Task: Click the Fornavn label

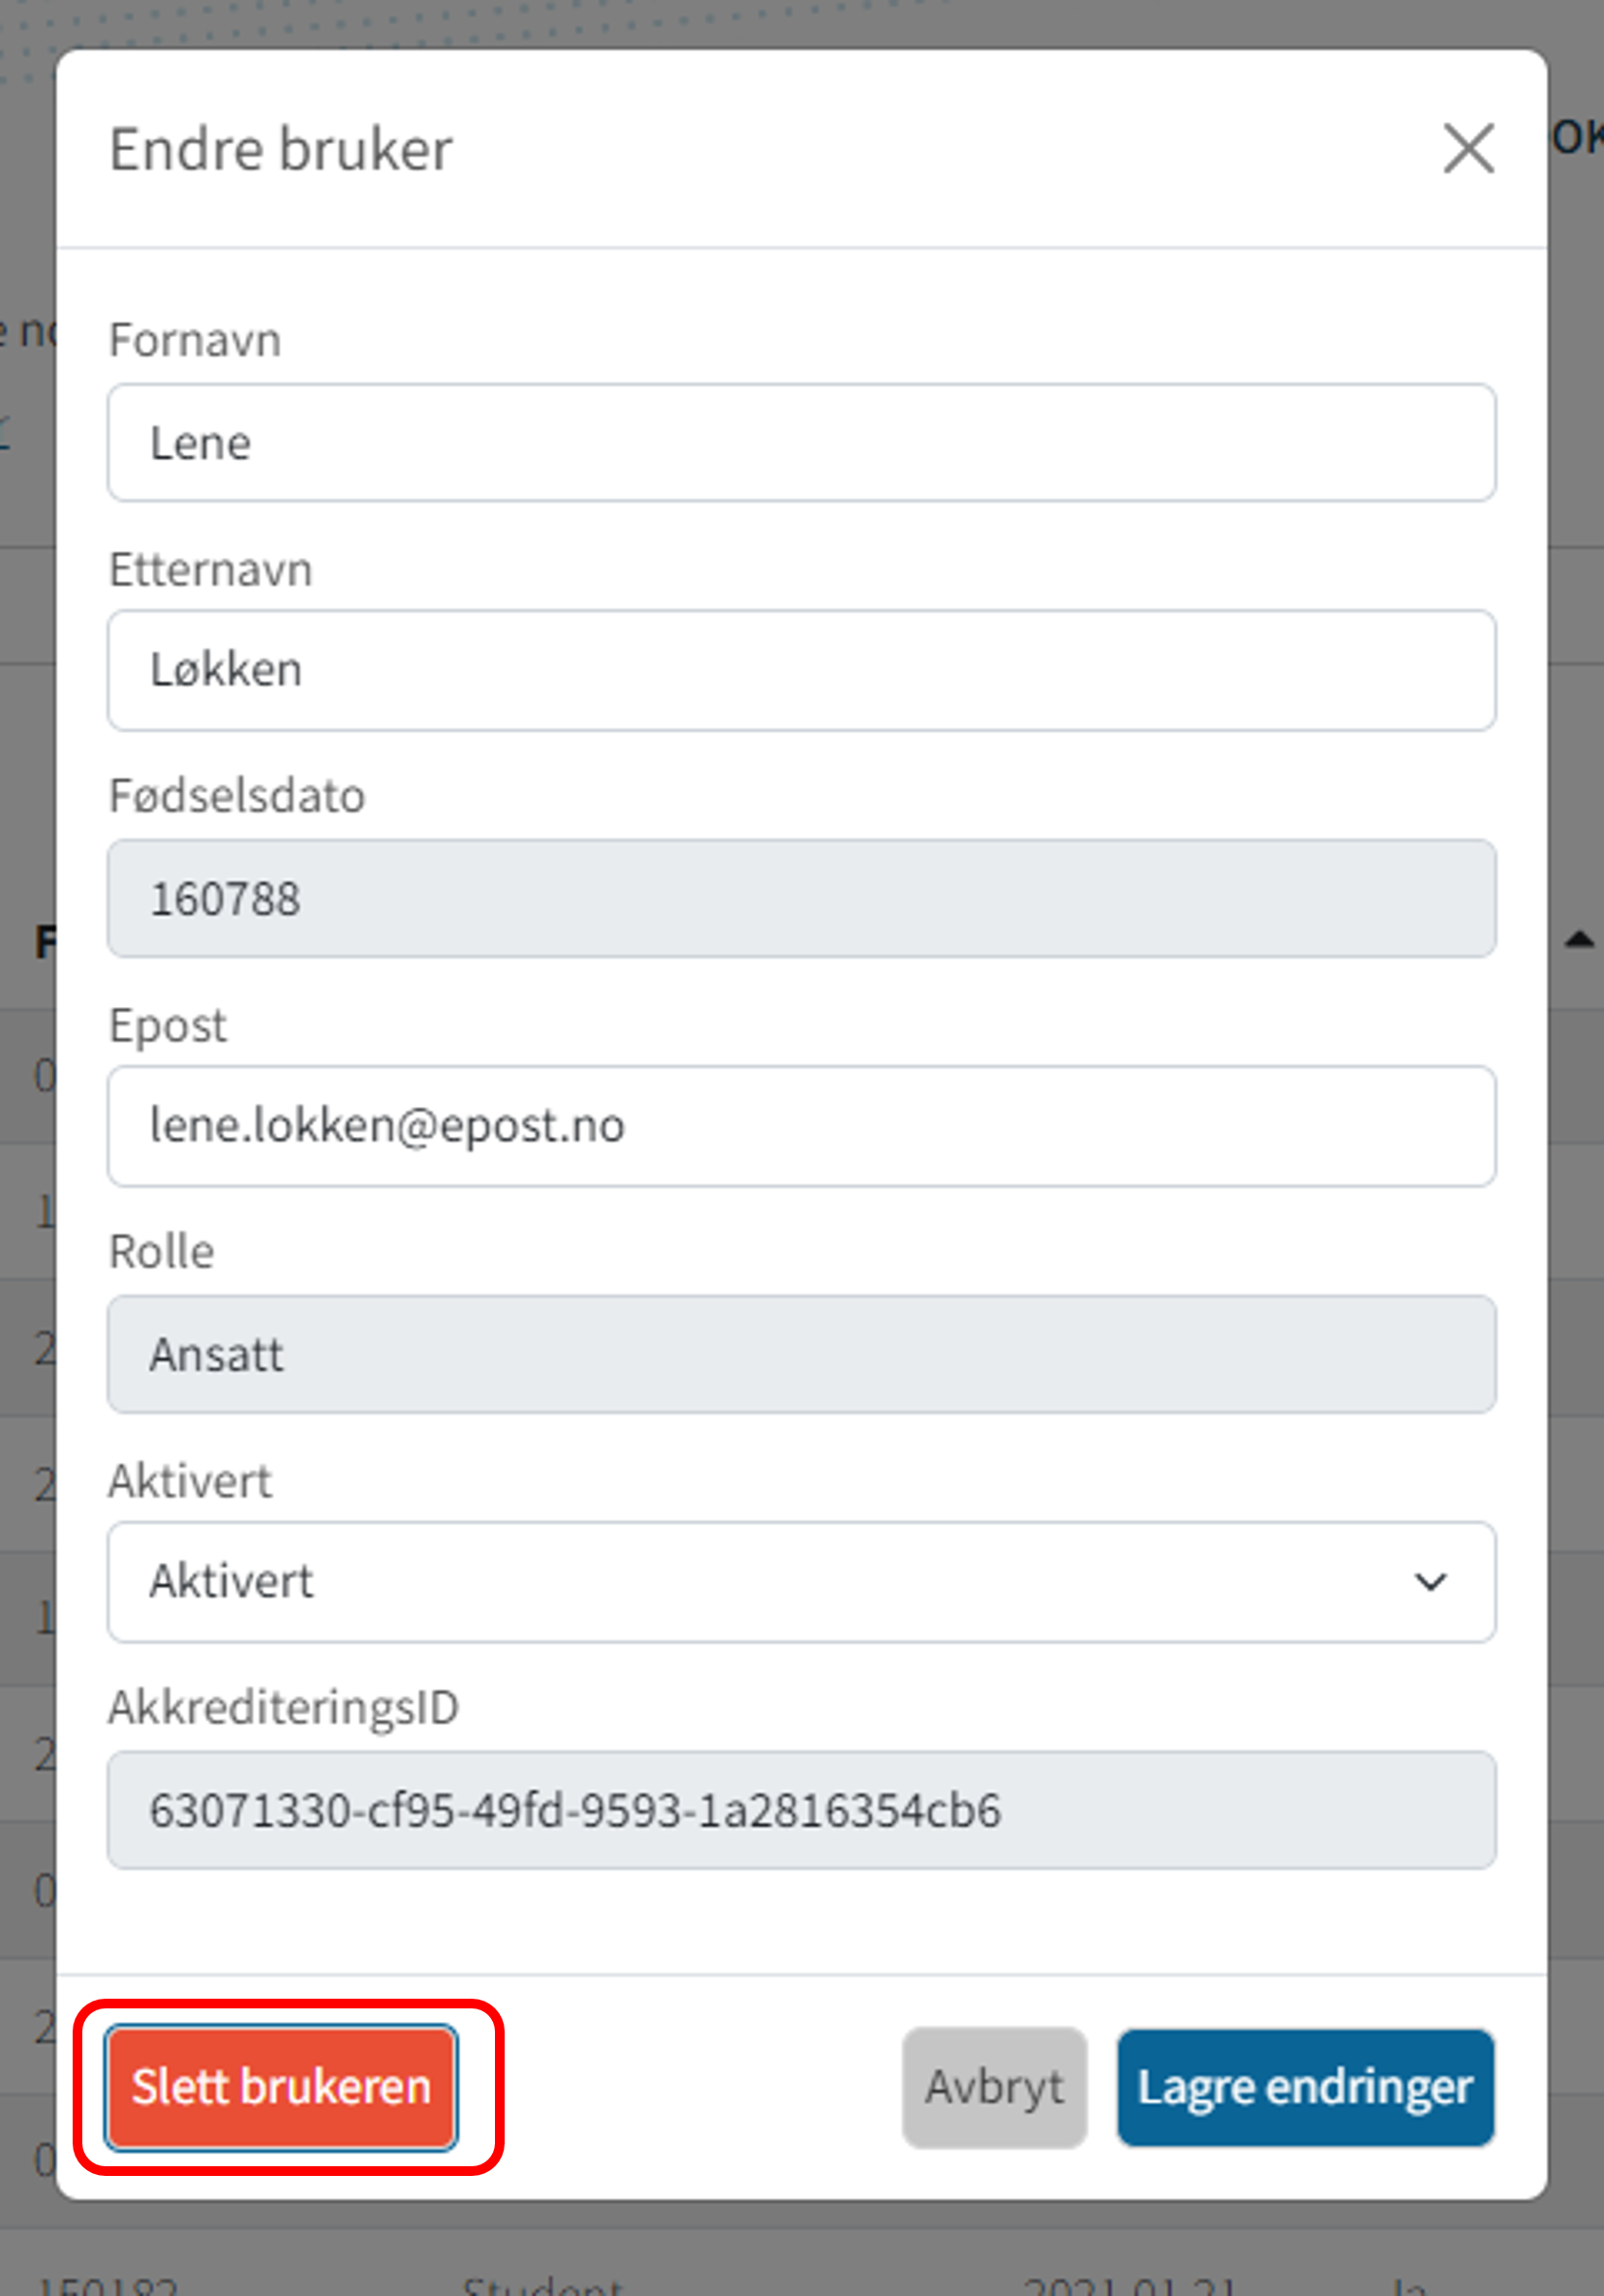Action: pyautogui.click(x=195, y=340)
